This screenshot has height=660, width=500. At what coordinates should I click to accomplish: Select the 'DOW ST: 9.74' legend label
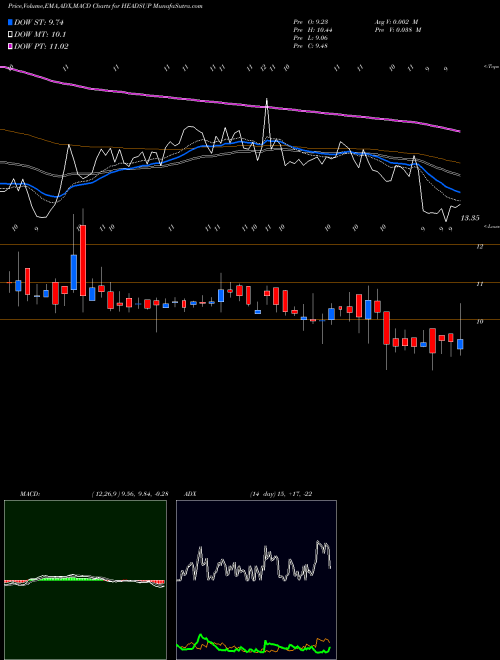pos(39,22)
